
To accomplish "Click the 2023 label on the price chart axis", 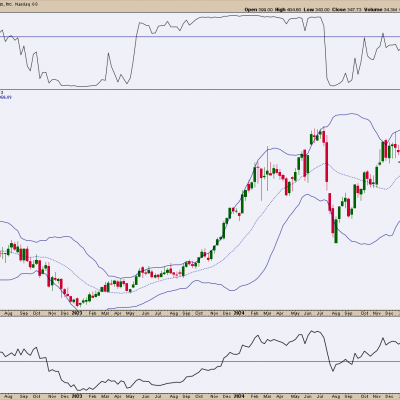I will tap(77, 313).
